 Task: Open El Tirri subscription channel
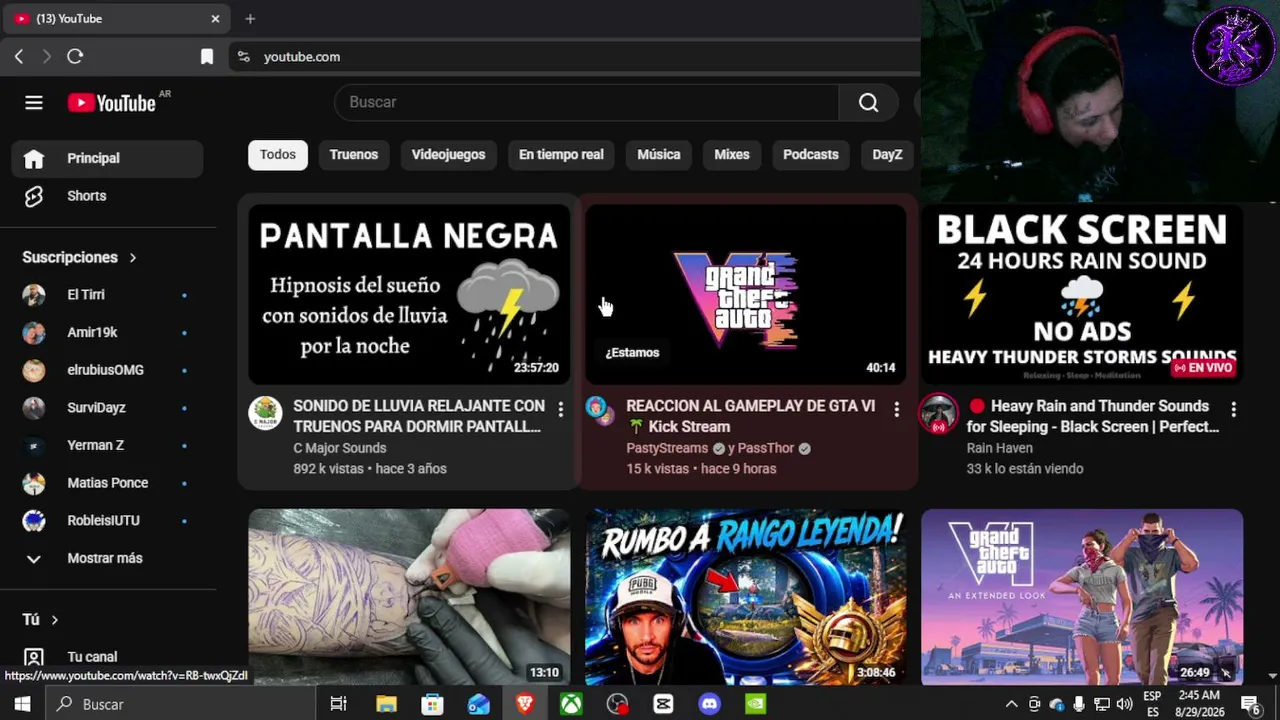pyautogui.click(x=108, y=295)
